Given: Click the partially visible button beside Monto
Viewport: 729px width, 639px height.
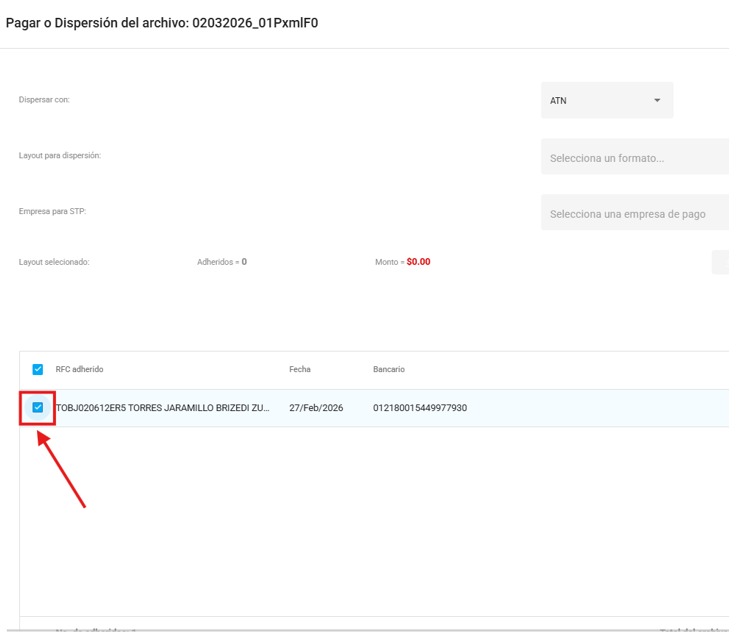Looking at the screenshot, I should click(720, 262).
